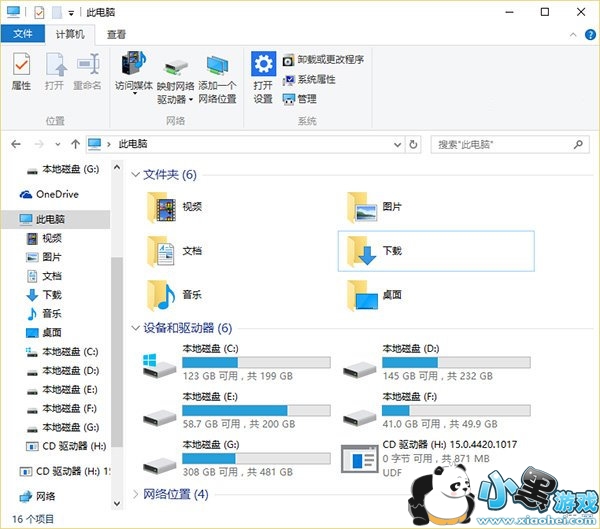Select 本地磁盘 (D:) in navigation tree
Image resolution: width=600 pixels, height=529 pixels.
click(62, 371)
